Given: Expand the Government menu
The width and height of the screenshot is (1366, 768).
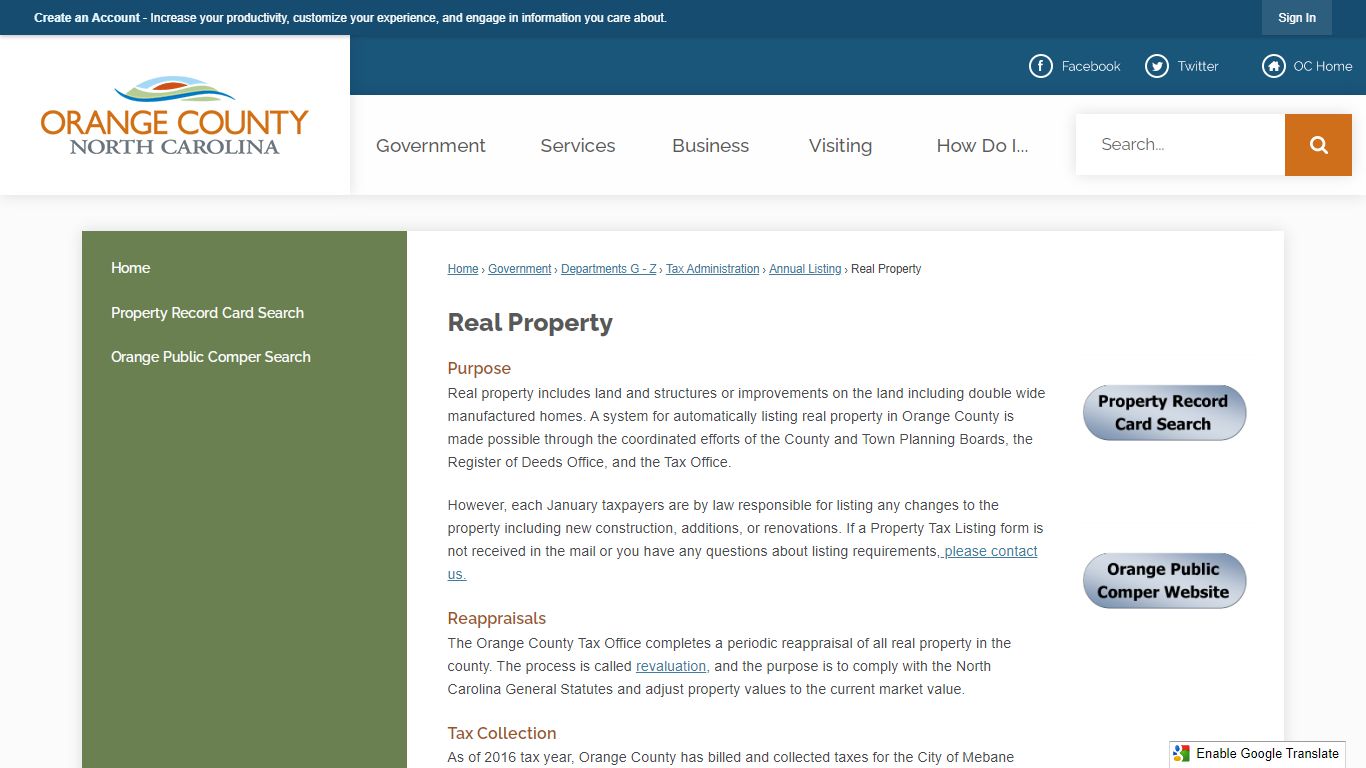Looking at the screenshot, I should 431,145.
